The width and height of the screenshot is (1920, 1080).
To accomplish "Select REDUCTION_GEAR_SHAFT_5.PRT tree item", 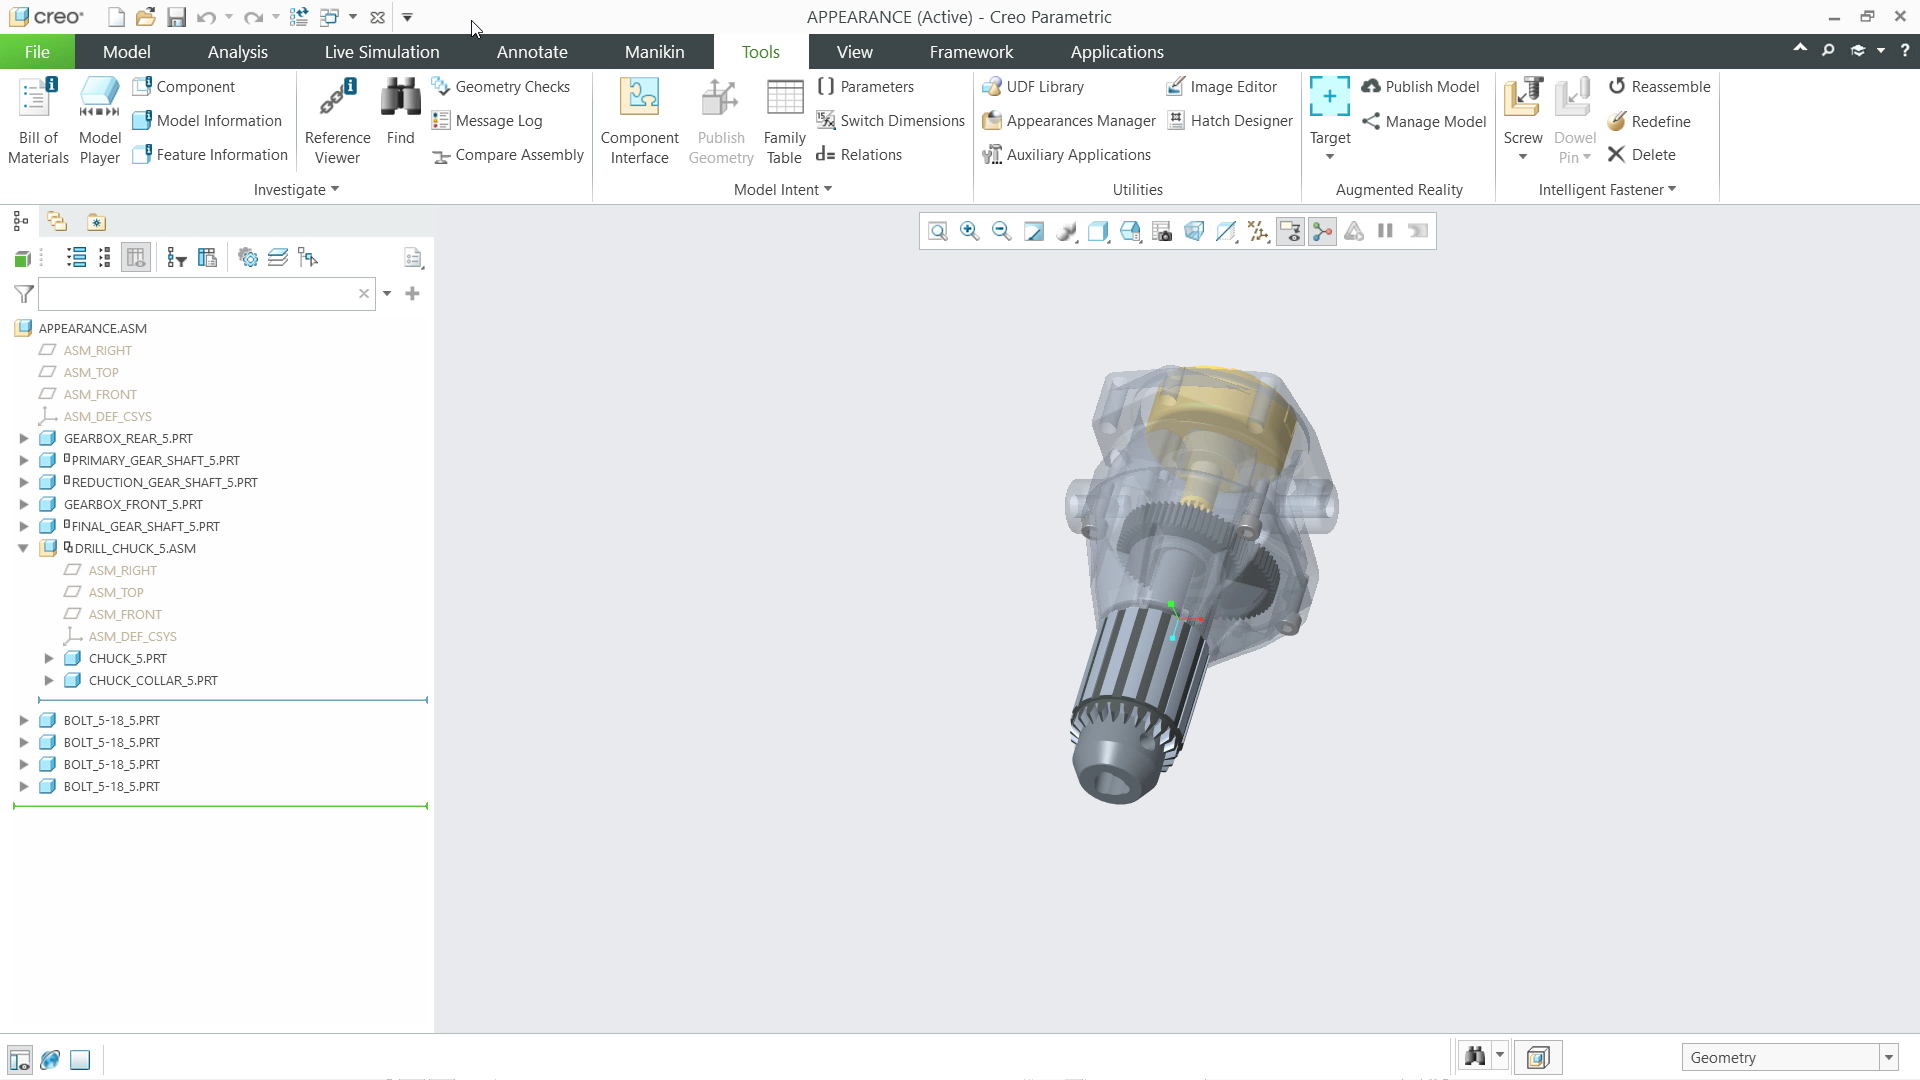I will click(x=165, y=482).
